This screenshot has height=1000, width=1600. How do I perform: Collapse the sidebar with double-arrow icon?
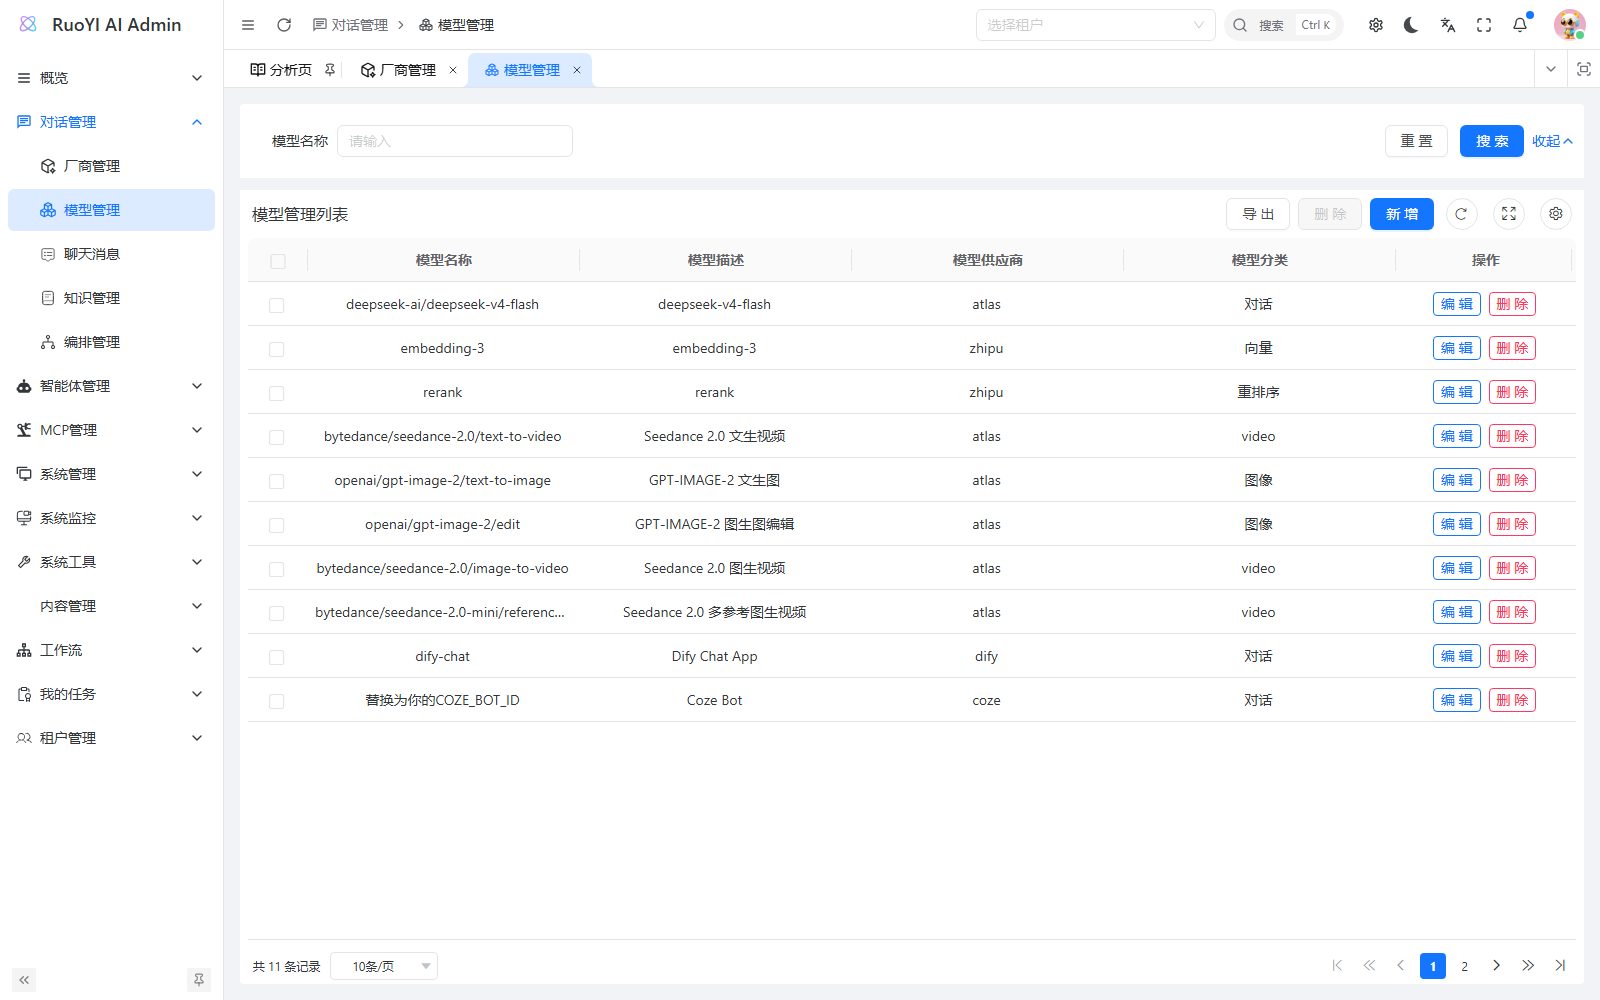(x=24, y=980)
